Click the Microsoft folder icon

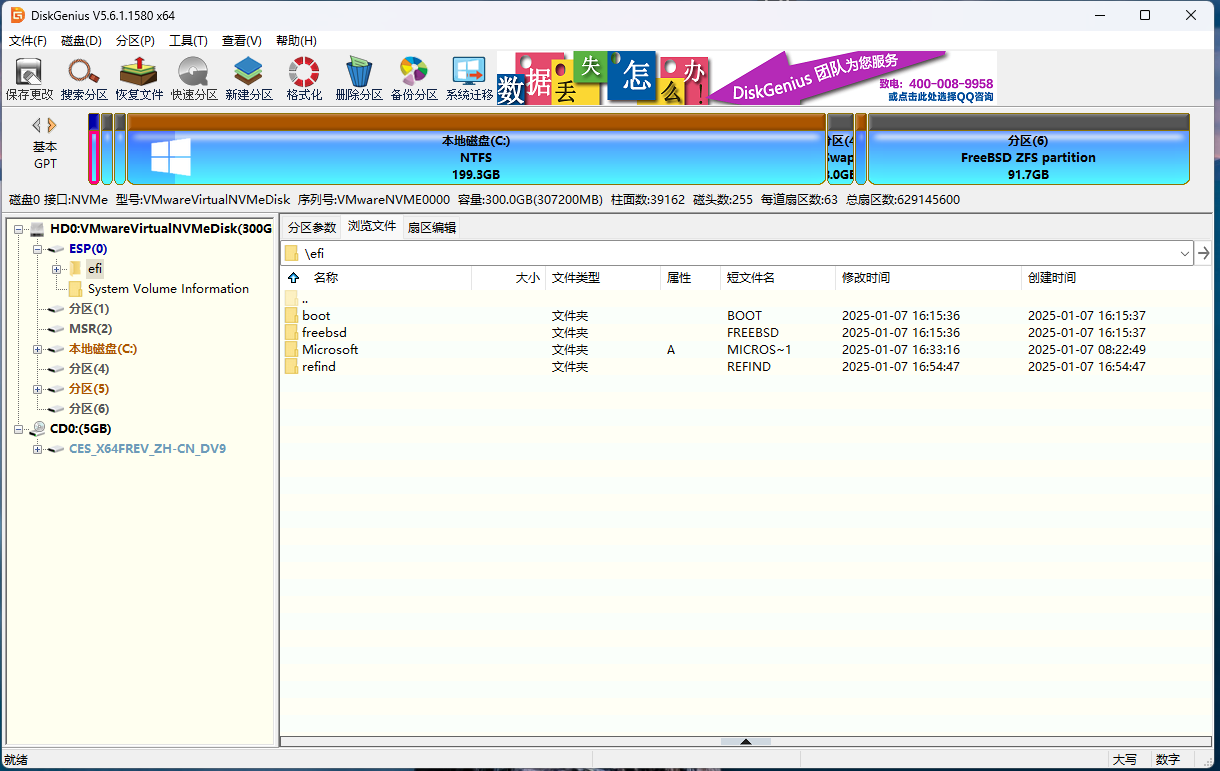coord(291,350)
